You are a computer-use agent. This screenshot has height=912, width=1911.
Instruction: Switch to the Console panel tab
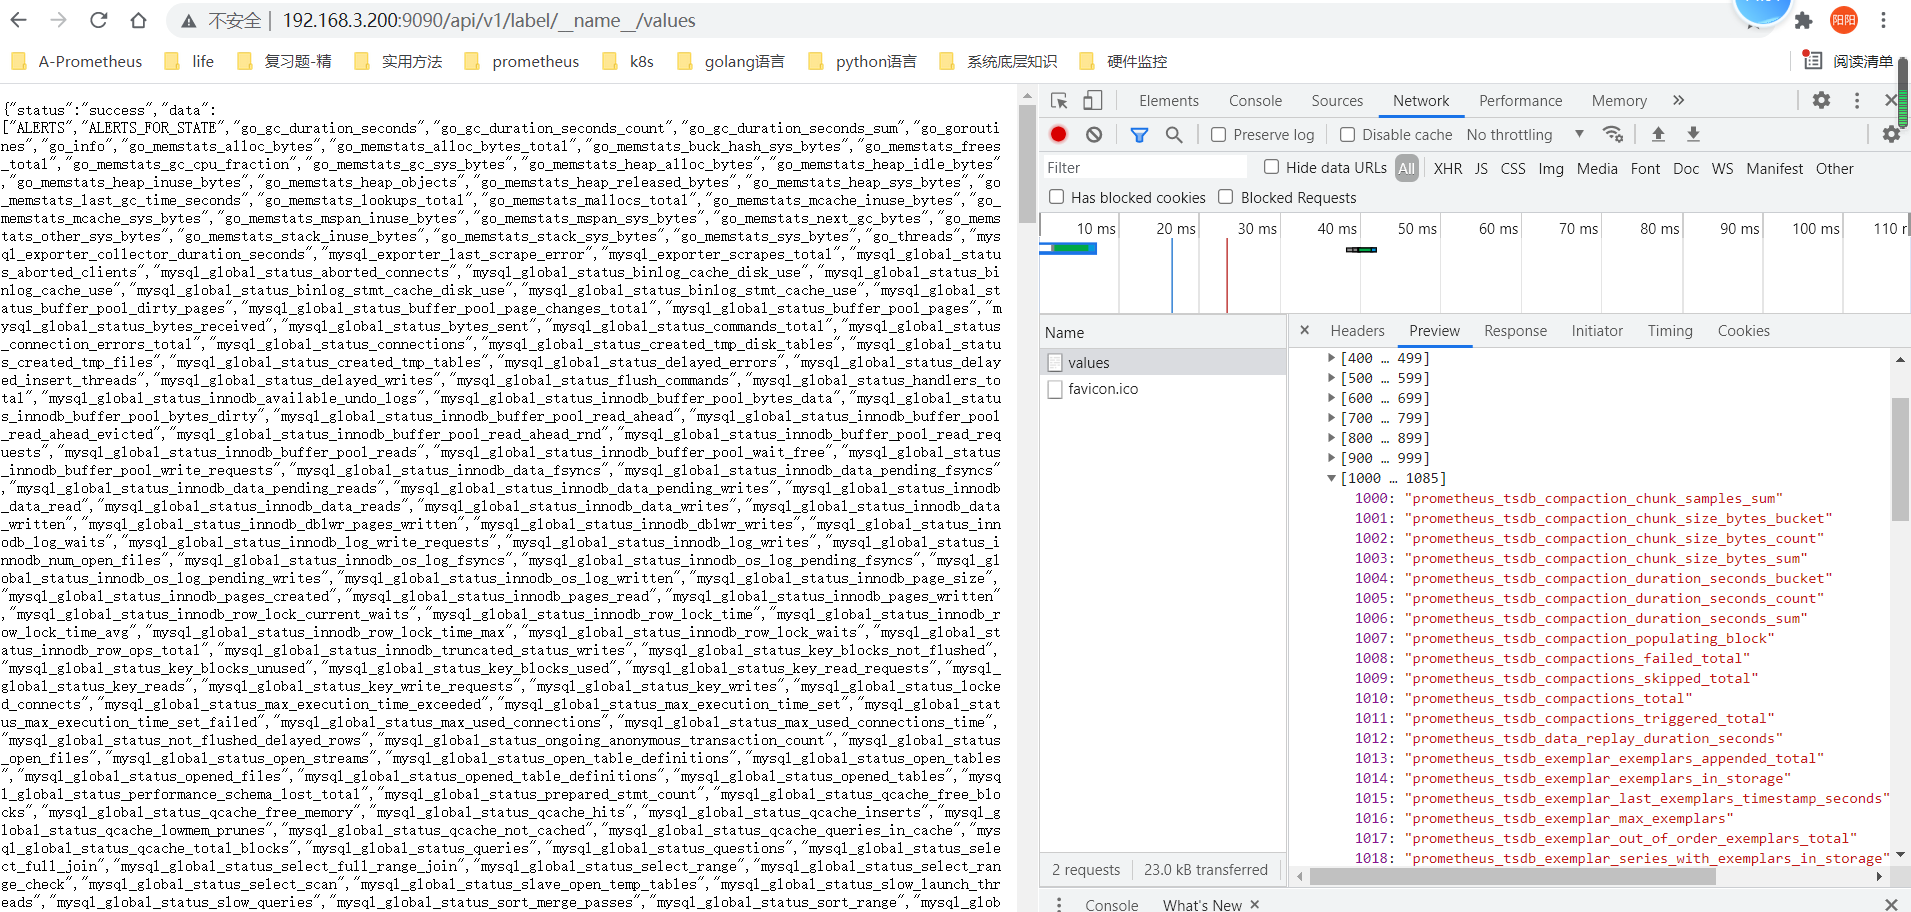1255,100
